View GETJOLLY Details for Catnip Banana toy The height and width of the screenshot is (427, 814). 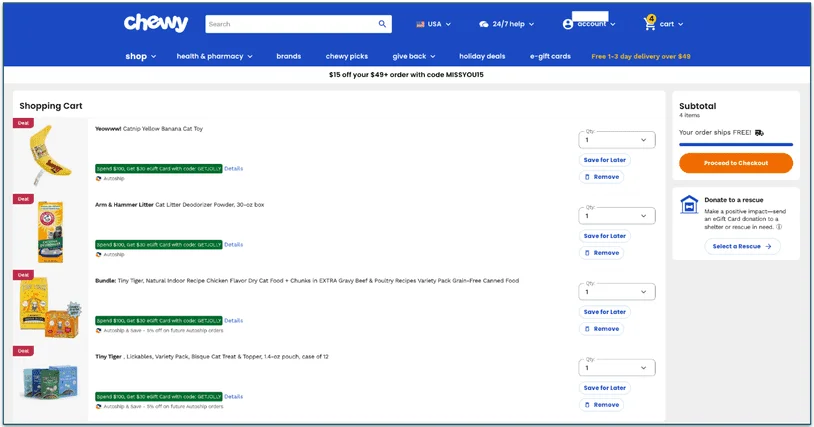234,169
